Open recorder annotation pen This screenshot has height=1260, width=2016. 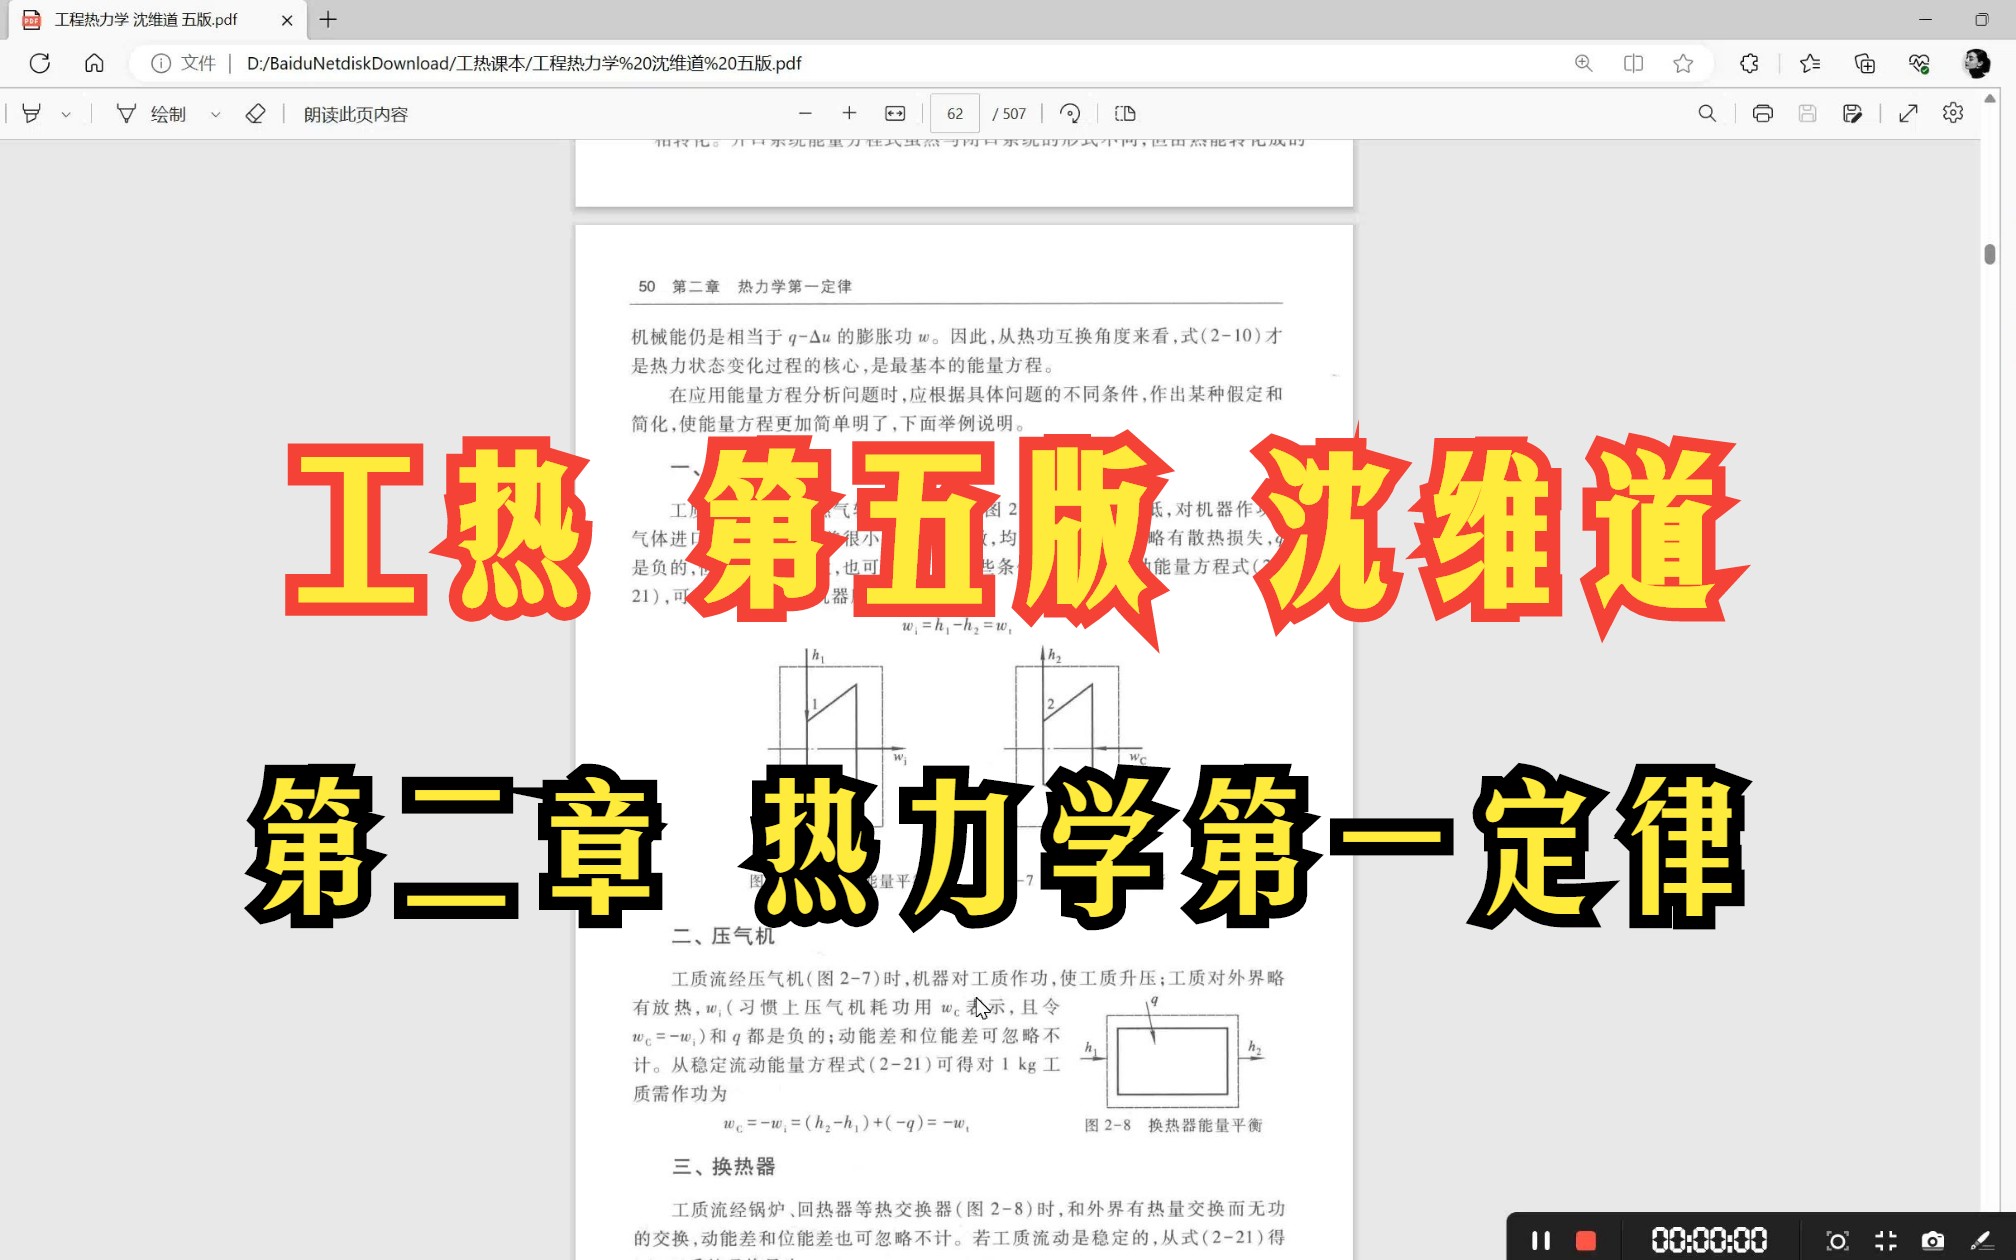pyautogui.click(x=1980, y=1241)
